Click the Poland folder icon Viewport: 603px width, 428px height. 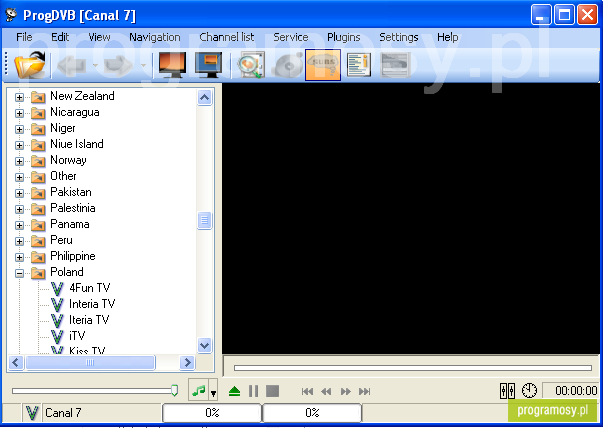coord(38,273)
